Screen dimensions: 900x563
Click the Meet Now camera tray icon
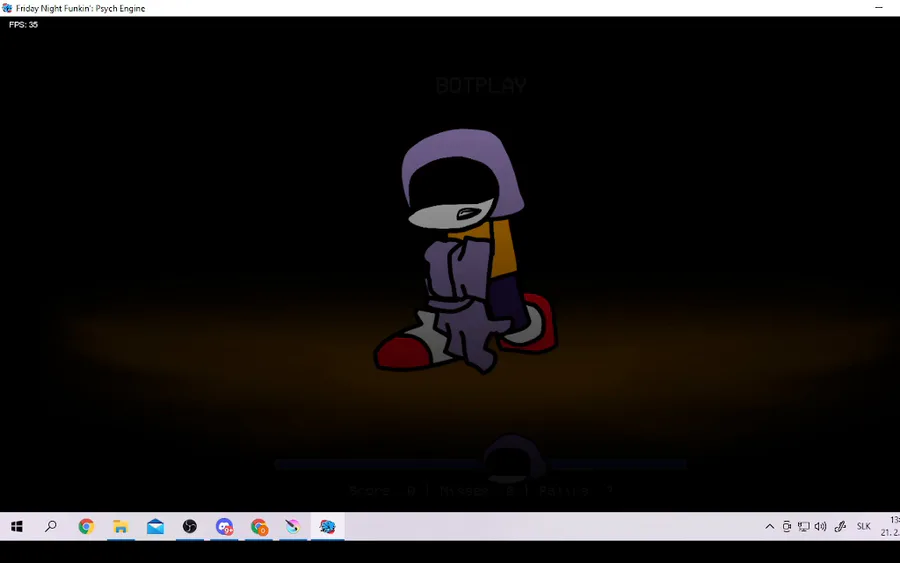(x=786, y=526)
